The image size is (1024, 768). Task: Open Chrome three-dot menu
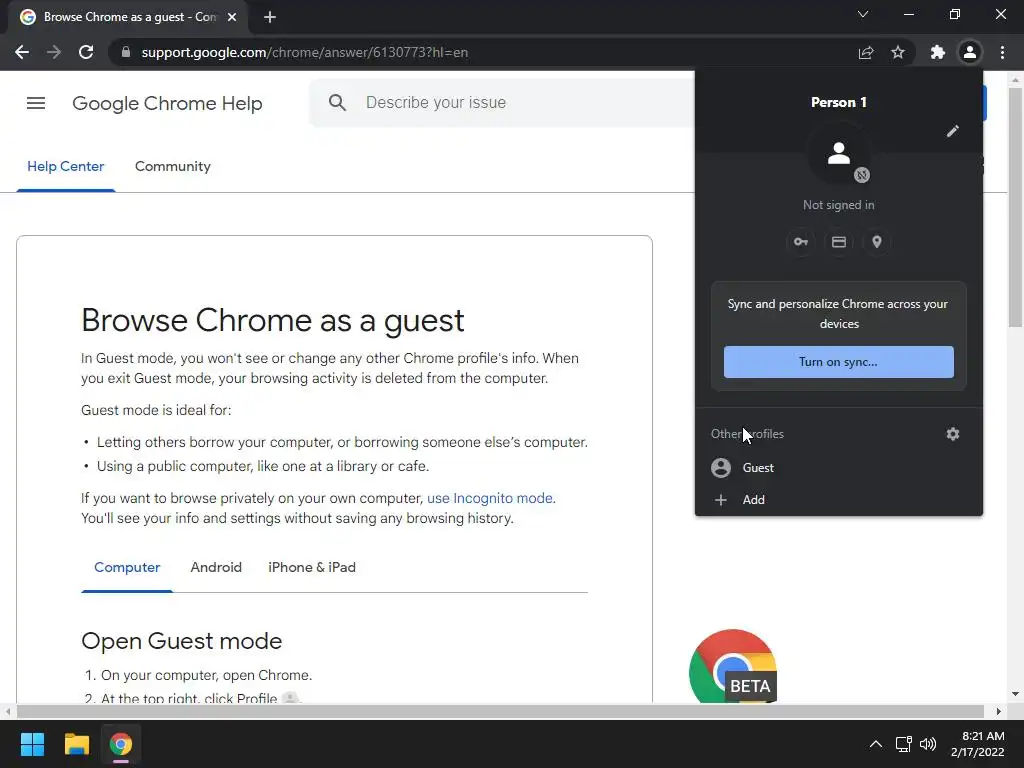coord(1002,52)
